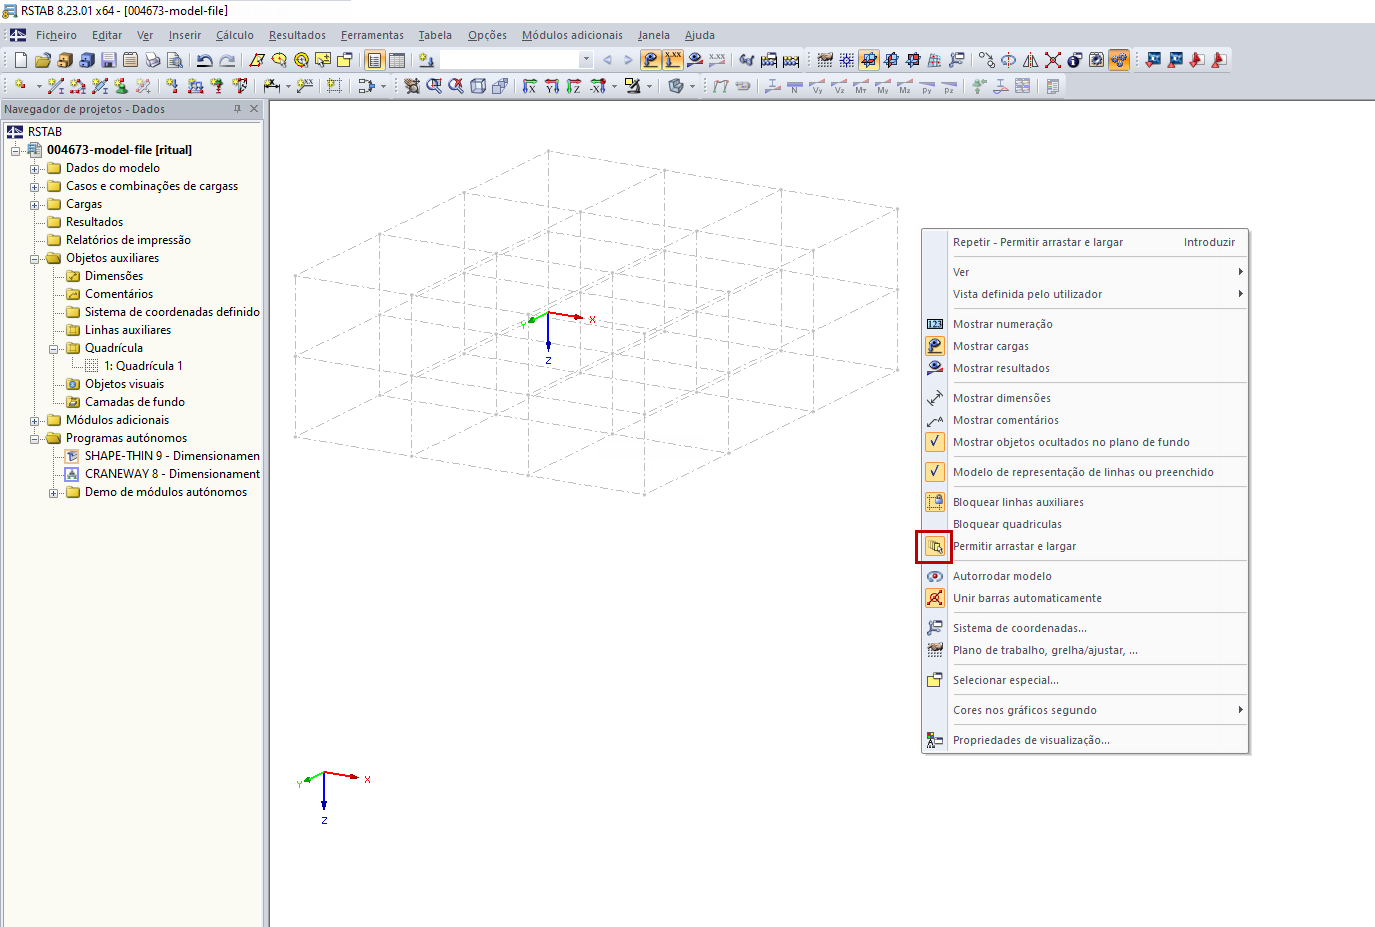Viewport: 1375px width, 927px height.
Task: Click the X.XX show values toolbar icon
Action: [x=673, y=60]
